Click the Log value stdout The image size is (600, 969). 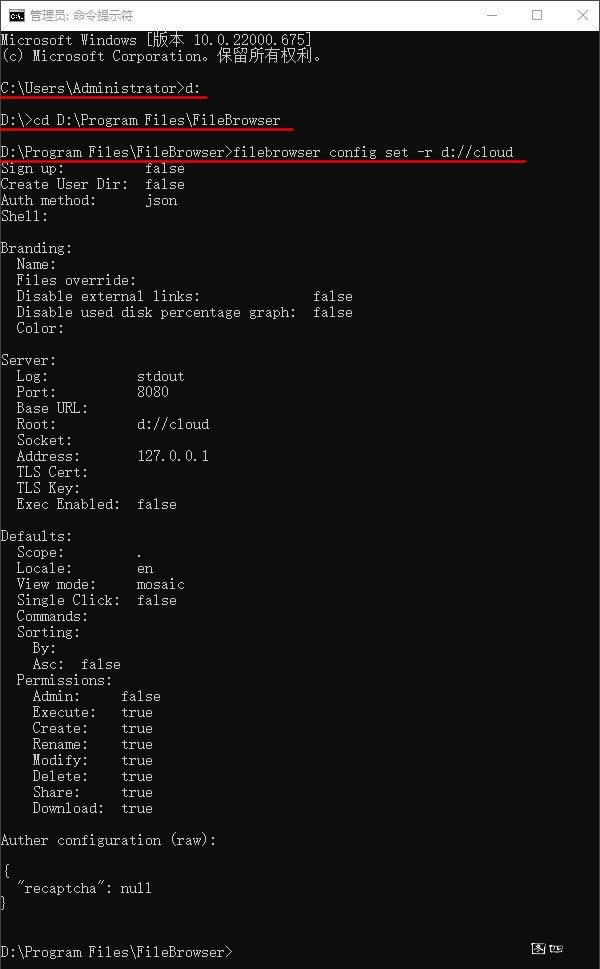click(x=161, y=376)
